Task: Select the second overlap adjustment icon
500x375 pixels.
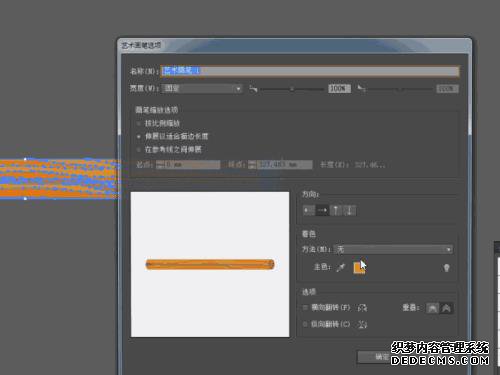Action: pyautogui.click(x=446, y=308)
